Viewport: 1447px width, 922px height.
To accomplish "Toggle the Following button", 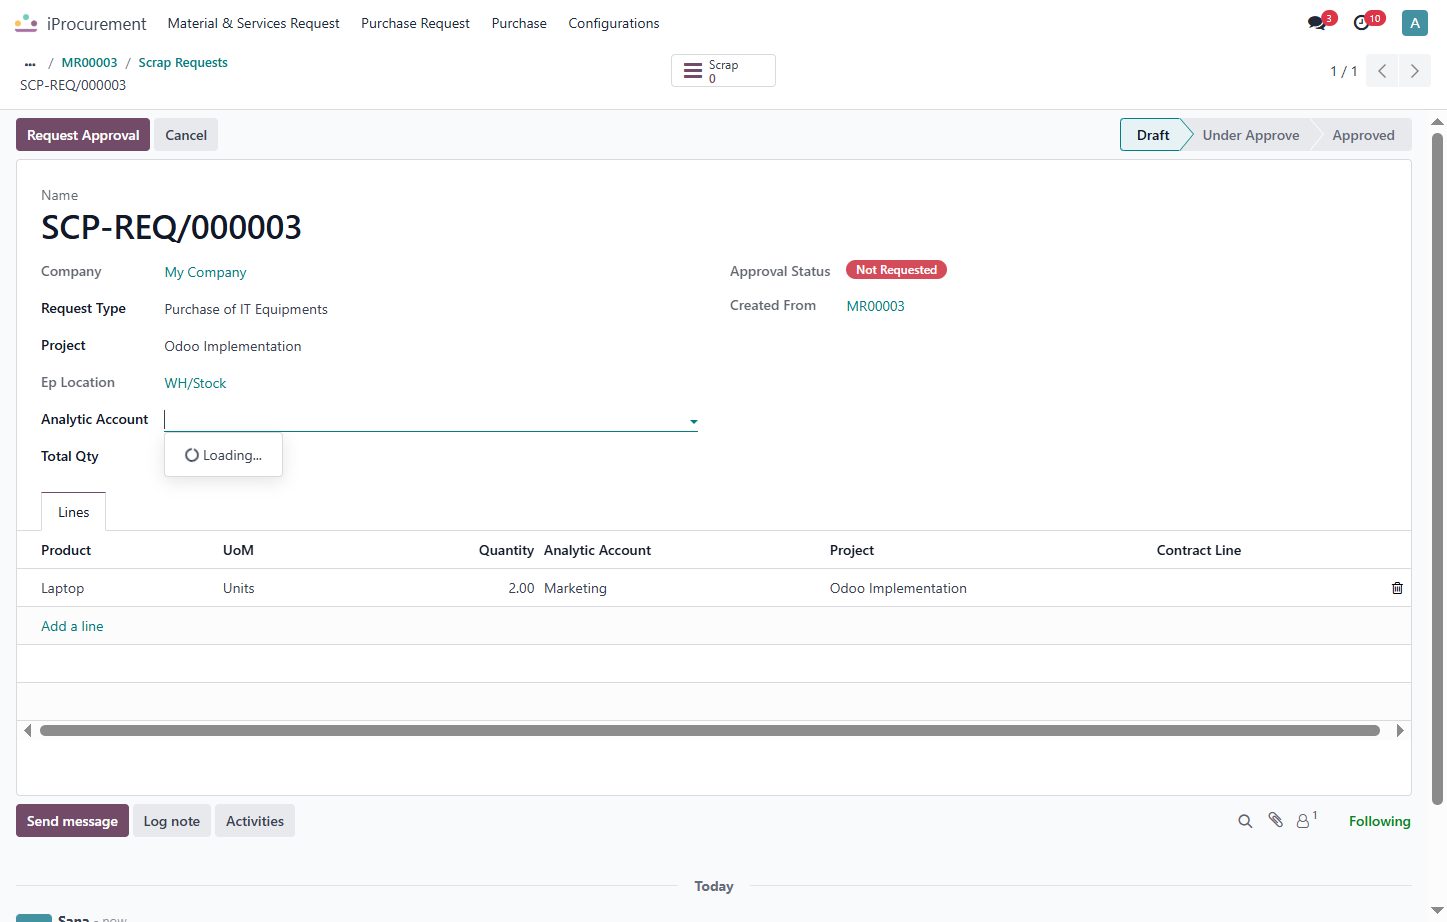I will 1380,821.
